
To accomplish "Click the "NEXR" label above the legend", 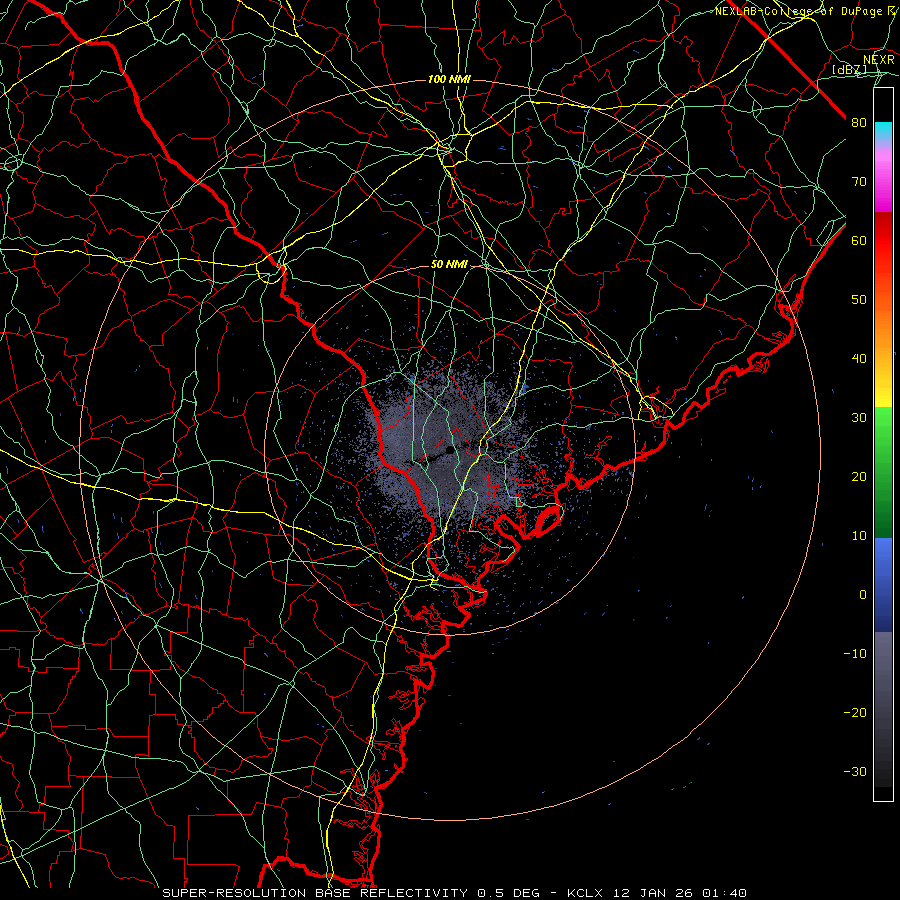I will (879, 60).
